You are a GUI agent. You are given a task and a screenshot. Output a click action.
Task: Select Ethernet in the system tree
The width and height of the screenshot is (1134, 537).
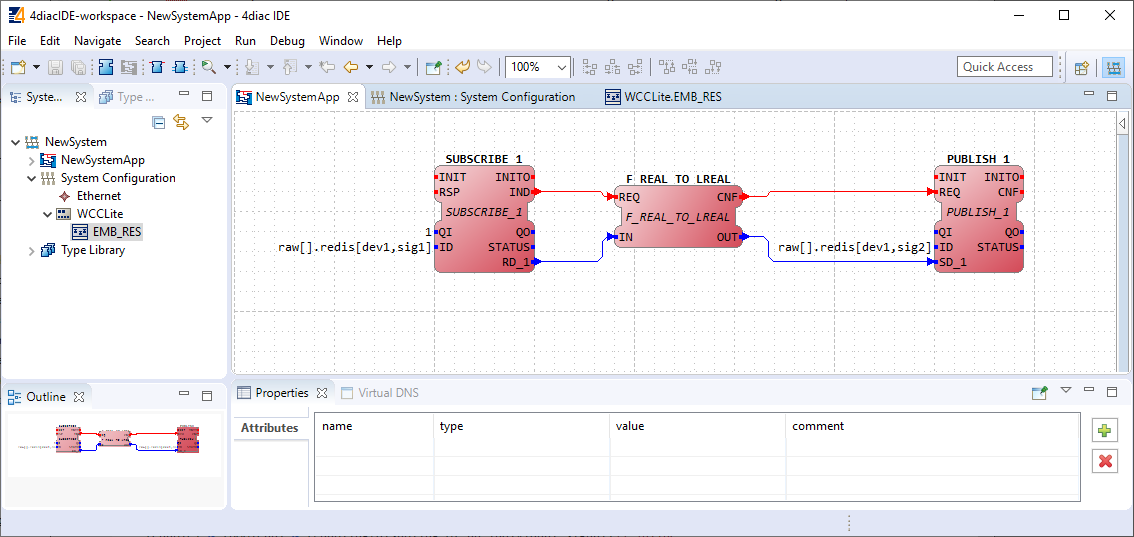point(99,196)
